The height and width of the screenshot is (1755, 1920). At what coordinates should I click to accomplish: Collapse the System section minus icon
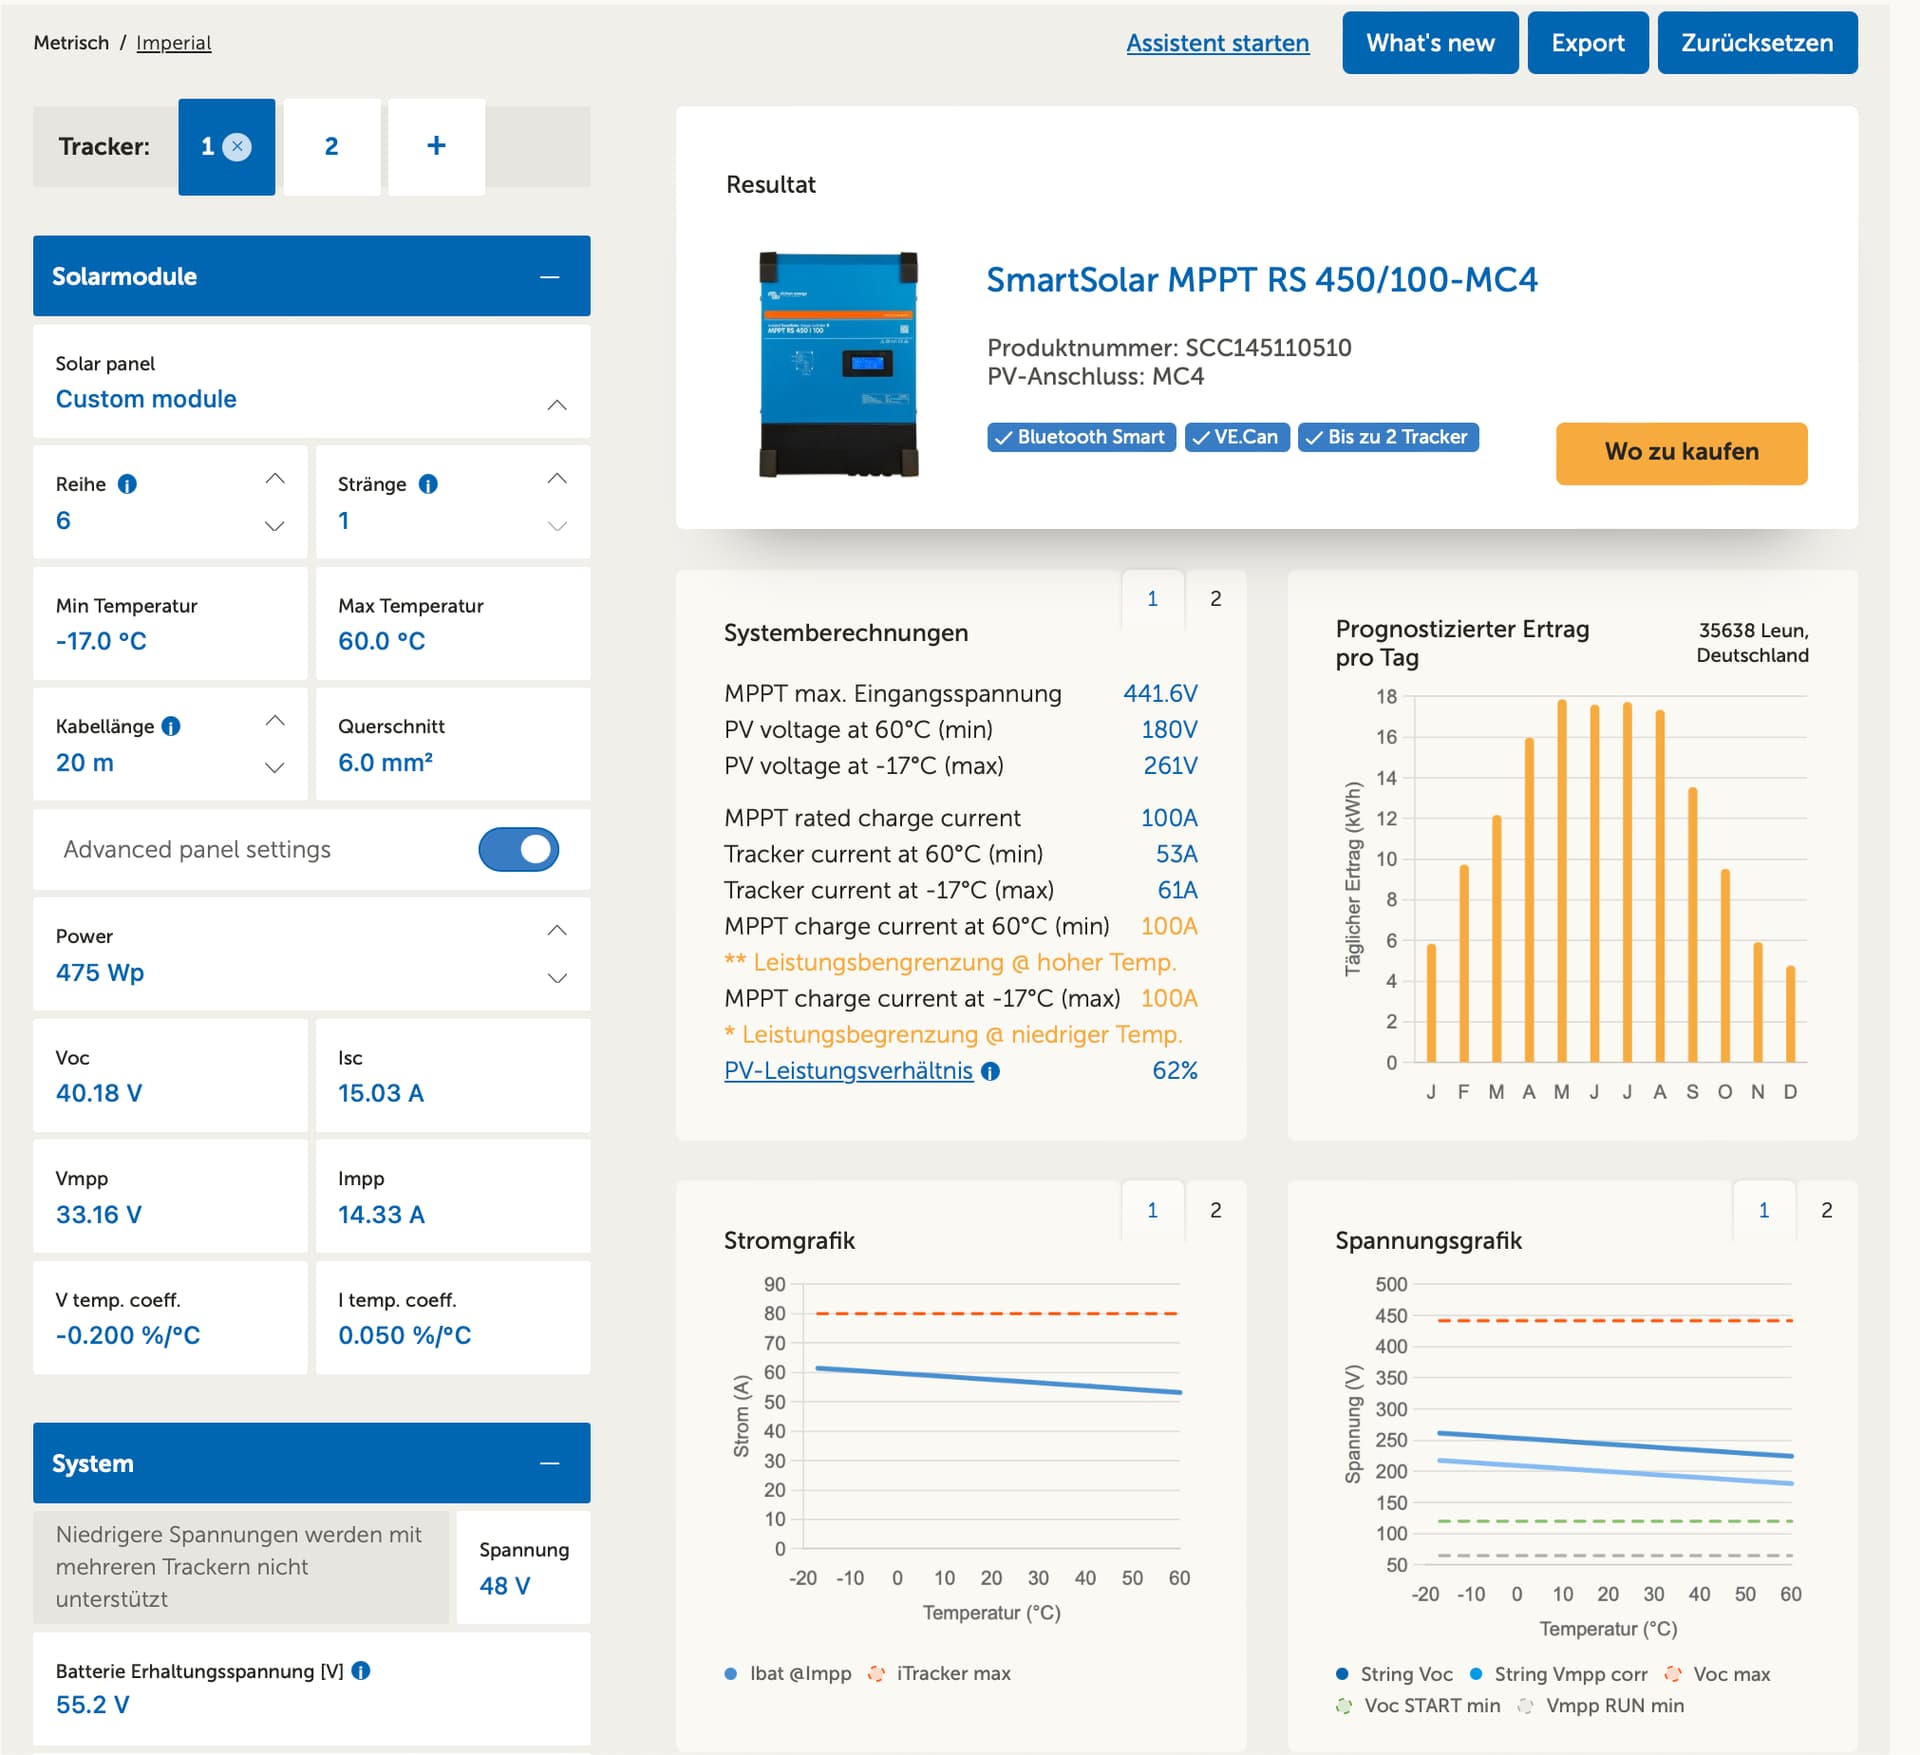(x=549, y=1463)
